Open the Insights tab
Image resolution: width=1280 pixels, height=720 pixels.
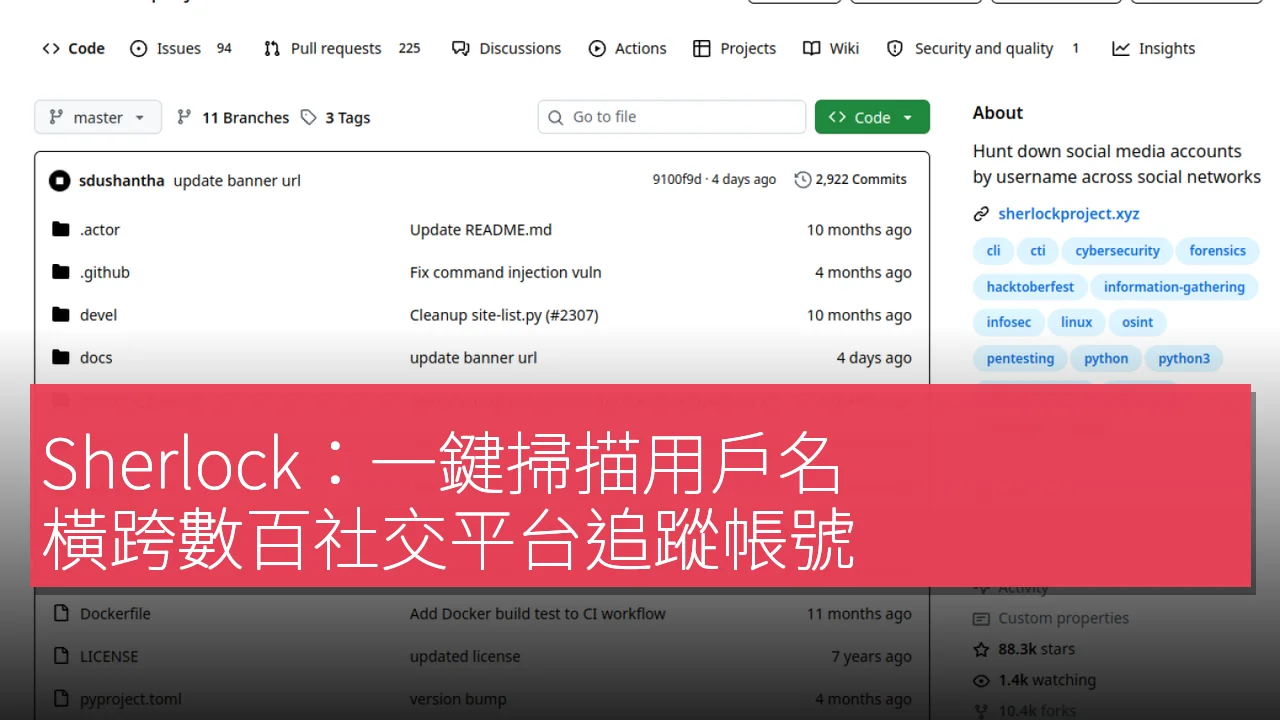(1154, 48)
